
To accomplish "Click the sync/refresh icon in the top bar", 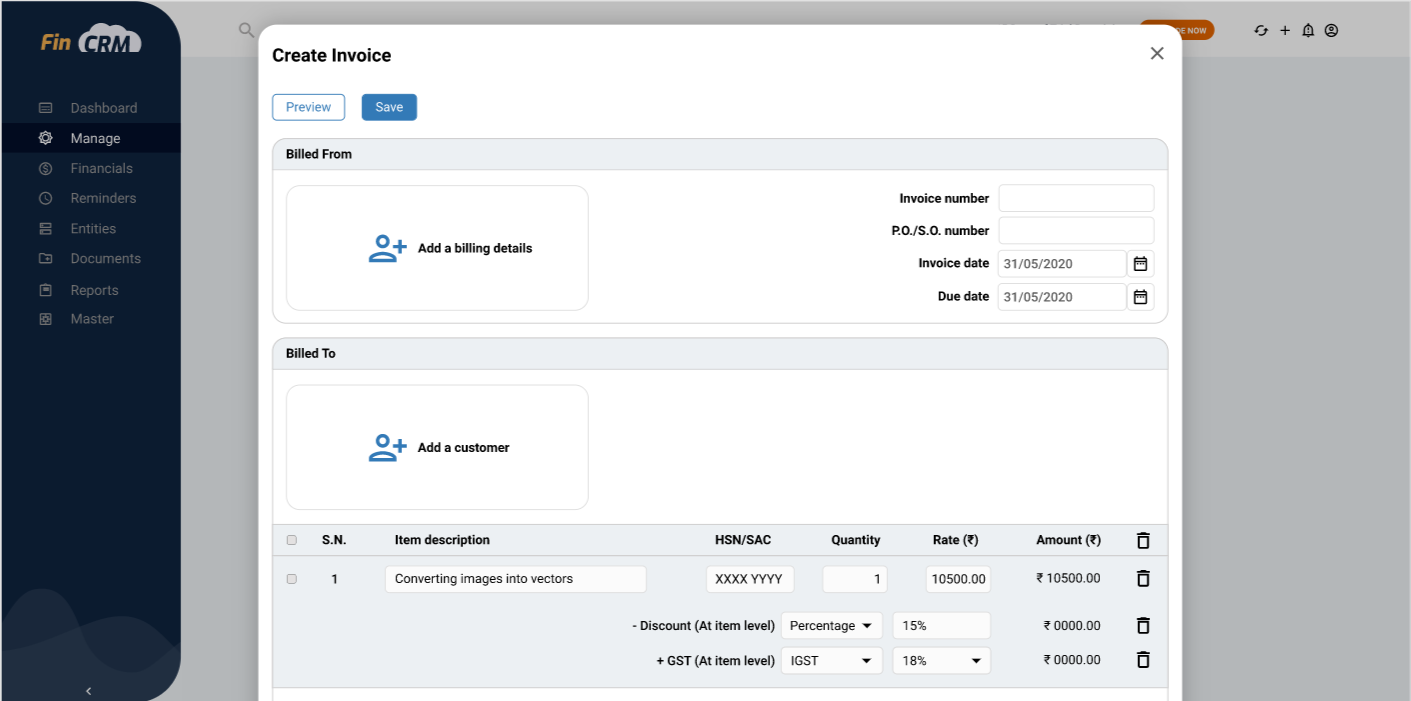I will (x=1261, y=30).
